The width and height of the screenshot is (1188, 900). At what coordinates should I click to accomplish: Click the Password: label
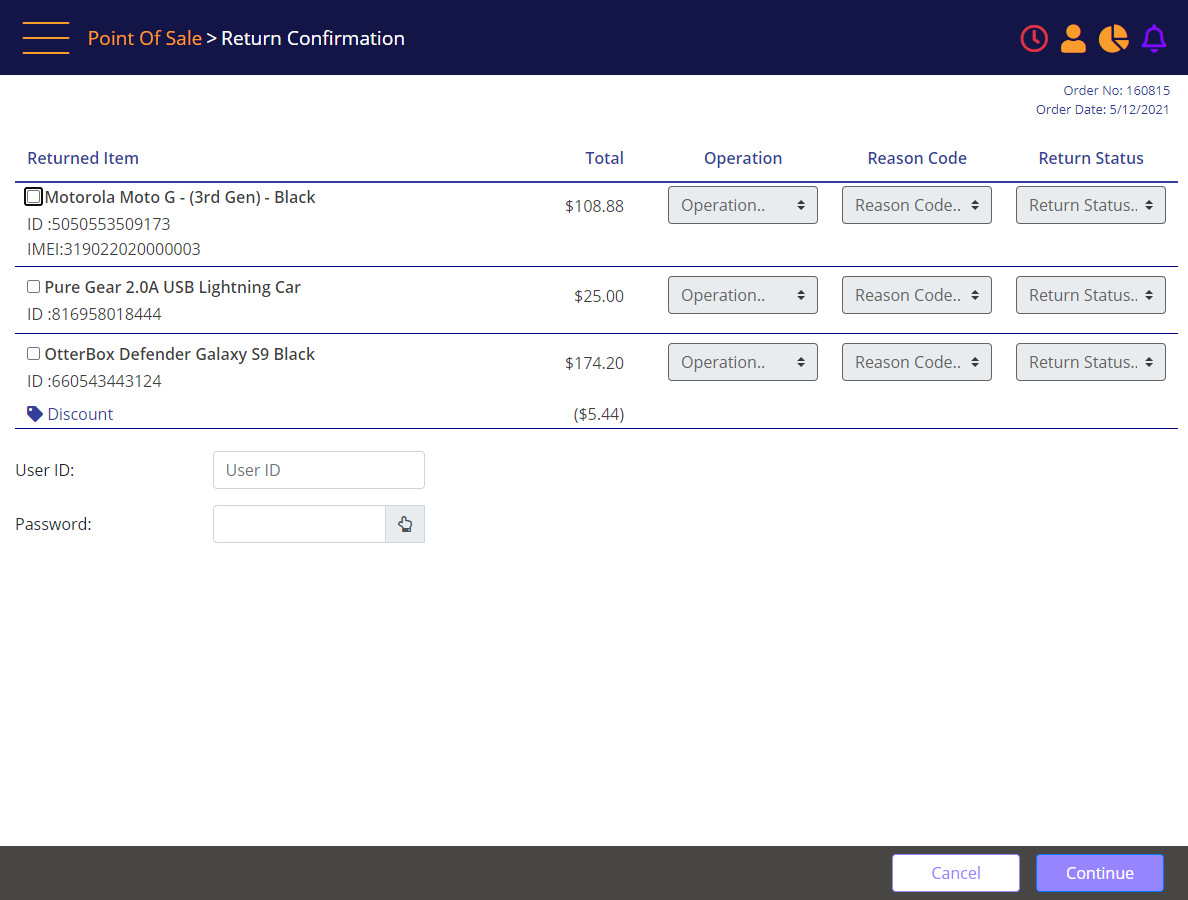pos(53,524)
